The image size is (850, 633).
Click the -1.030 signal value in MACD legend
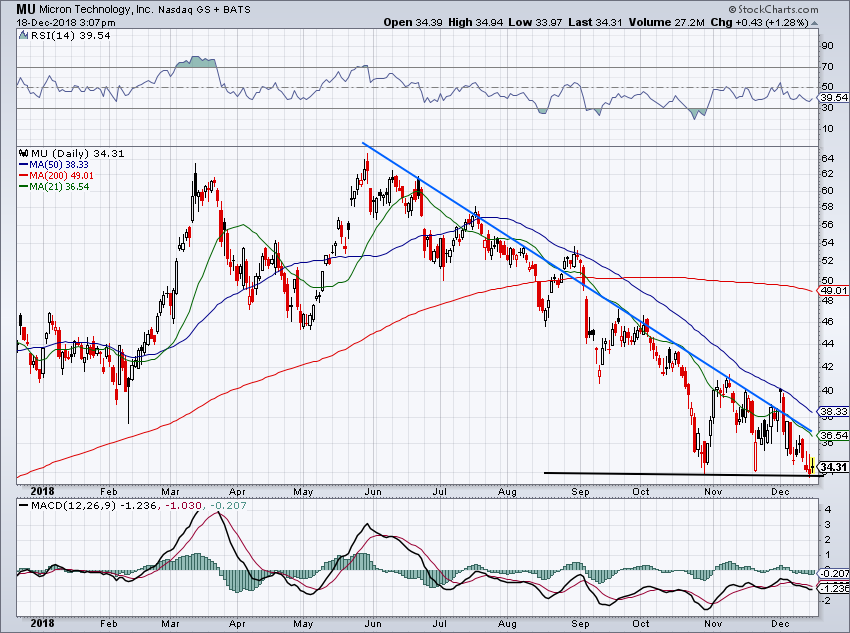183,506
